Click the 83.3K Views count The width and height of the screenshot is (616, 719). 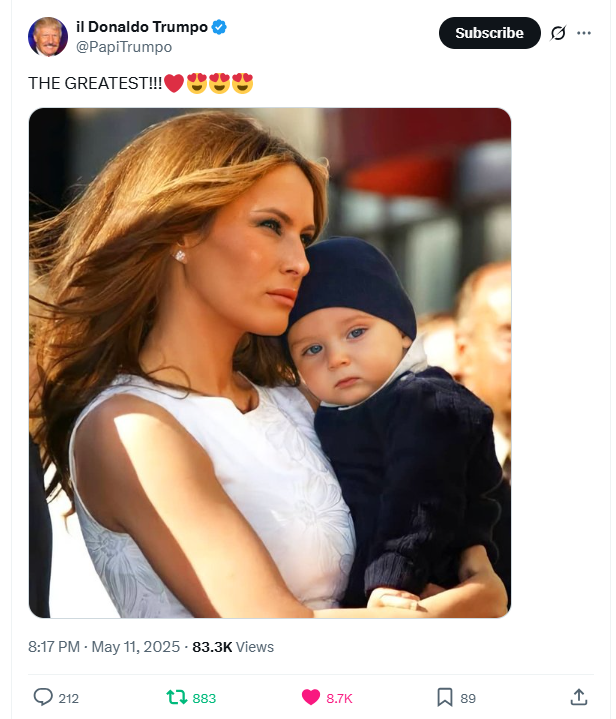pos(233,647)
